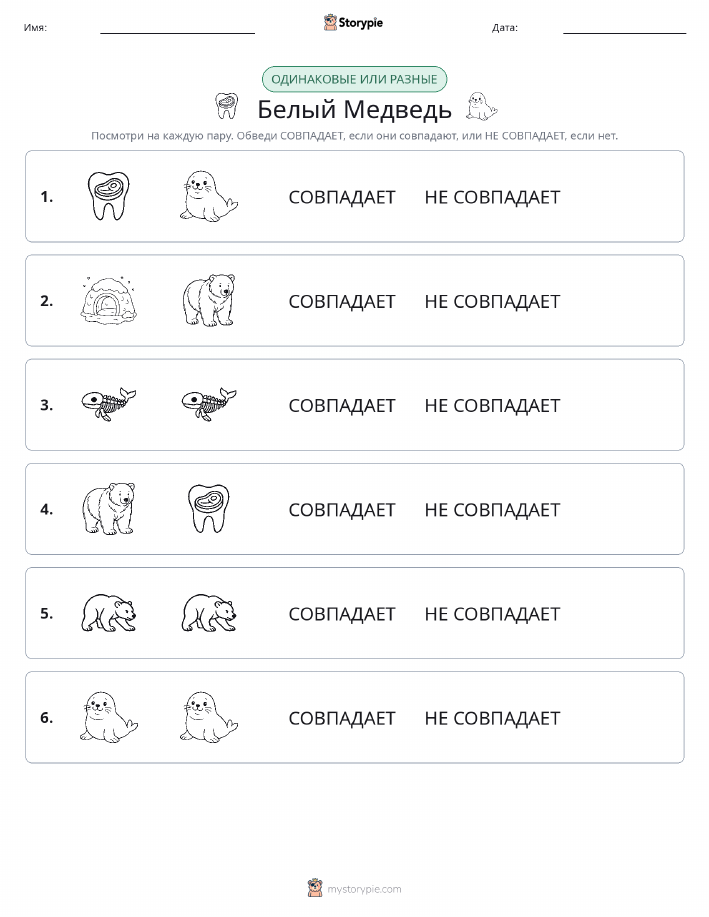This screenshot has width=709, height=917.
Task: Choose НЕ СОВПАДАЕТ for row 1
Action: pos(492,197)
